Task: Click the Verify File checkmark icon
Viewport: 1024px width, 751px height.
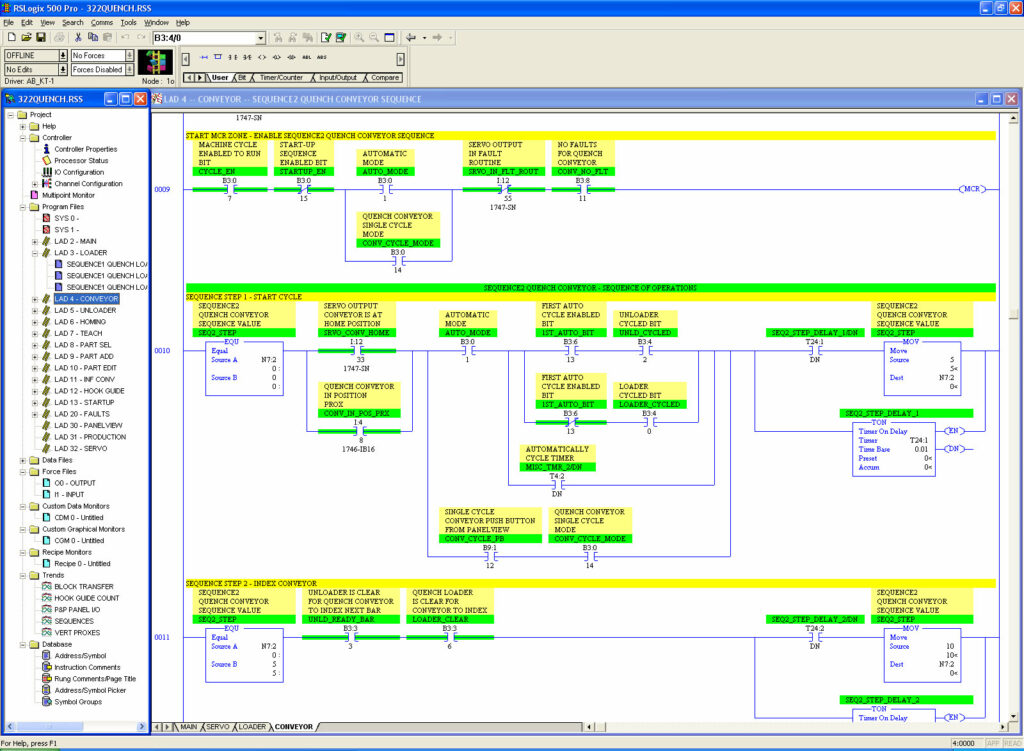Action: pyautogui.click(x=325, y=38)
